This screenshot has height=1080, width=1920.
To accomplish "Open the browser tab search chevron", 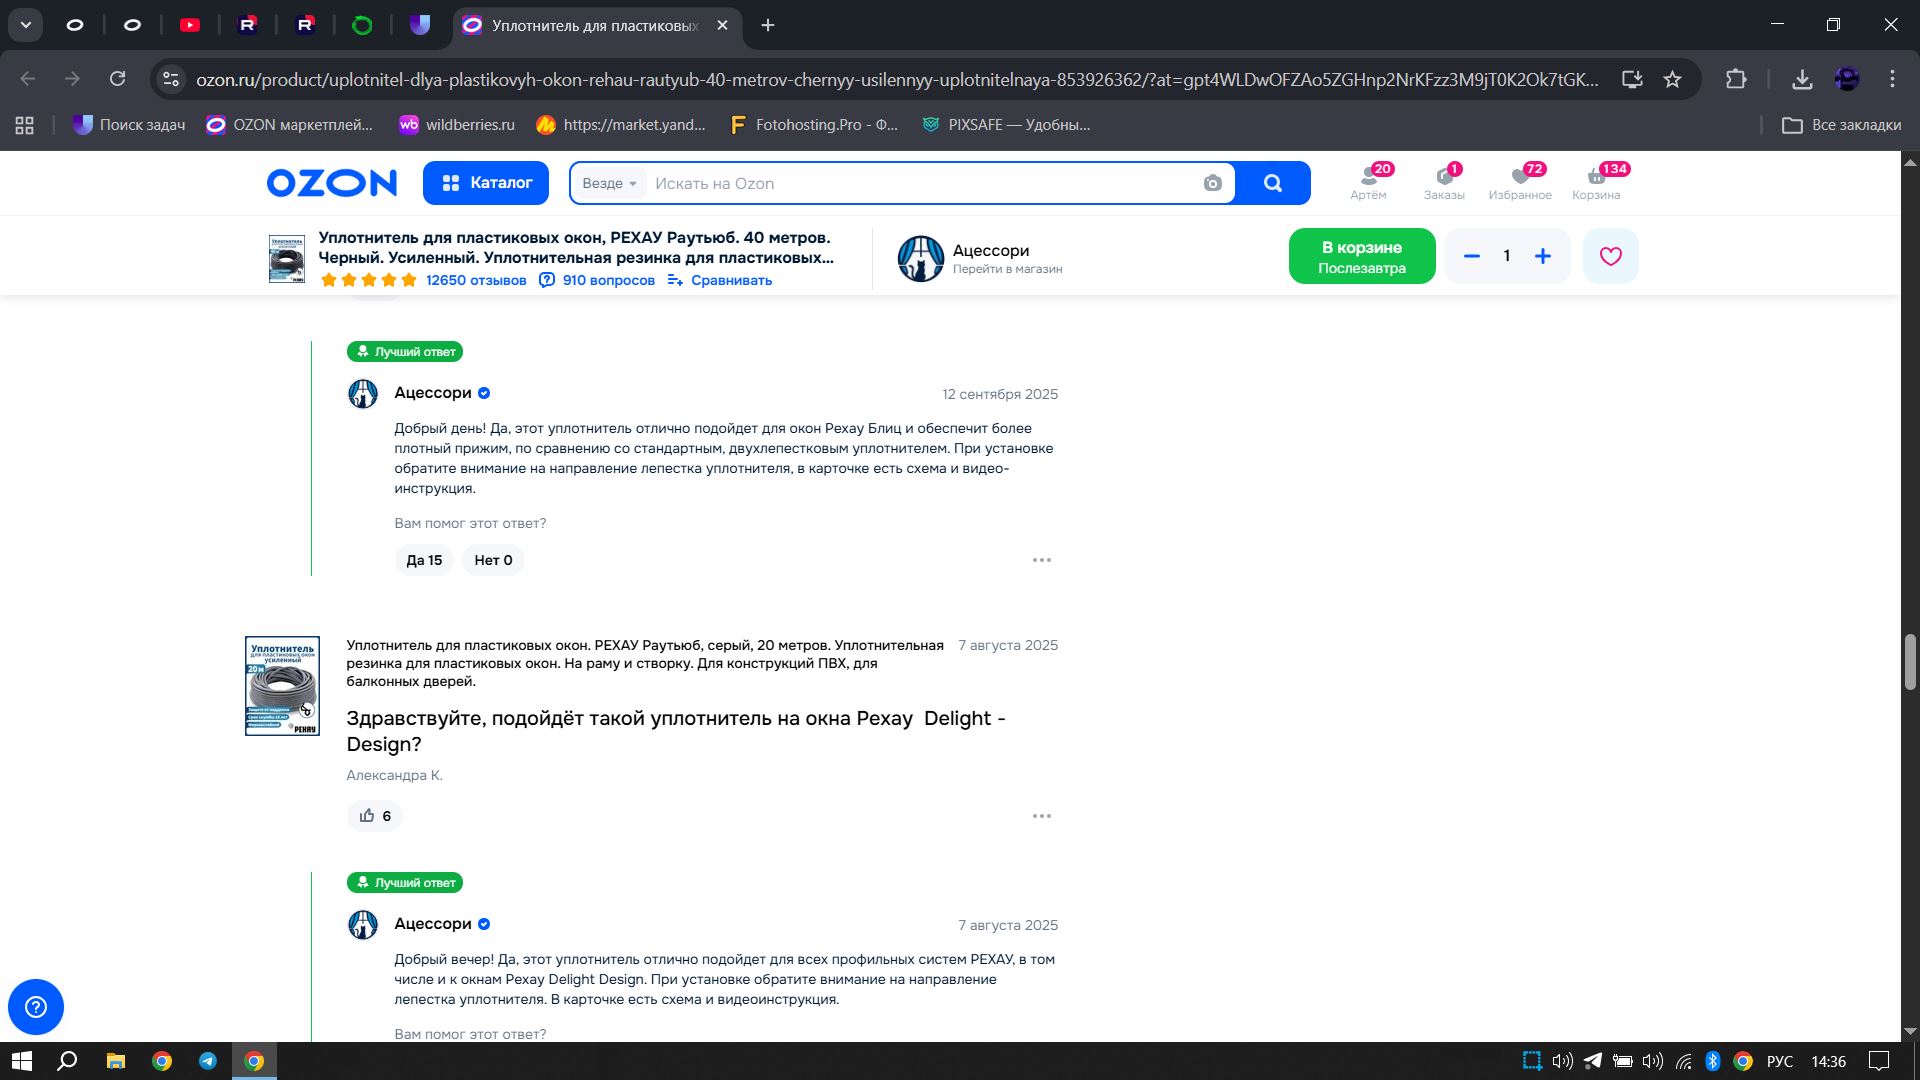I will tap(26, 25).
